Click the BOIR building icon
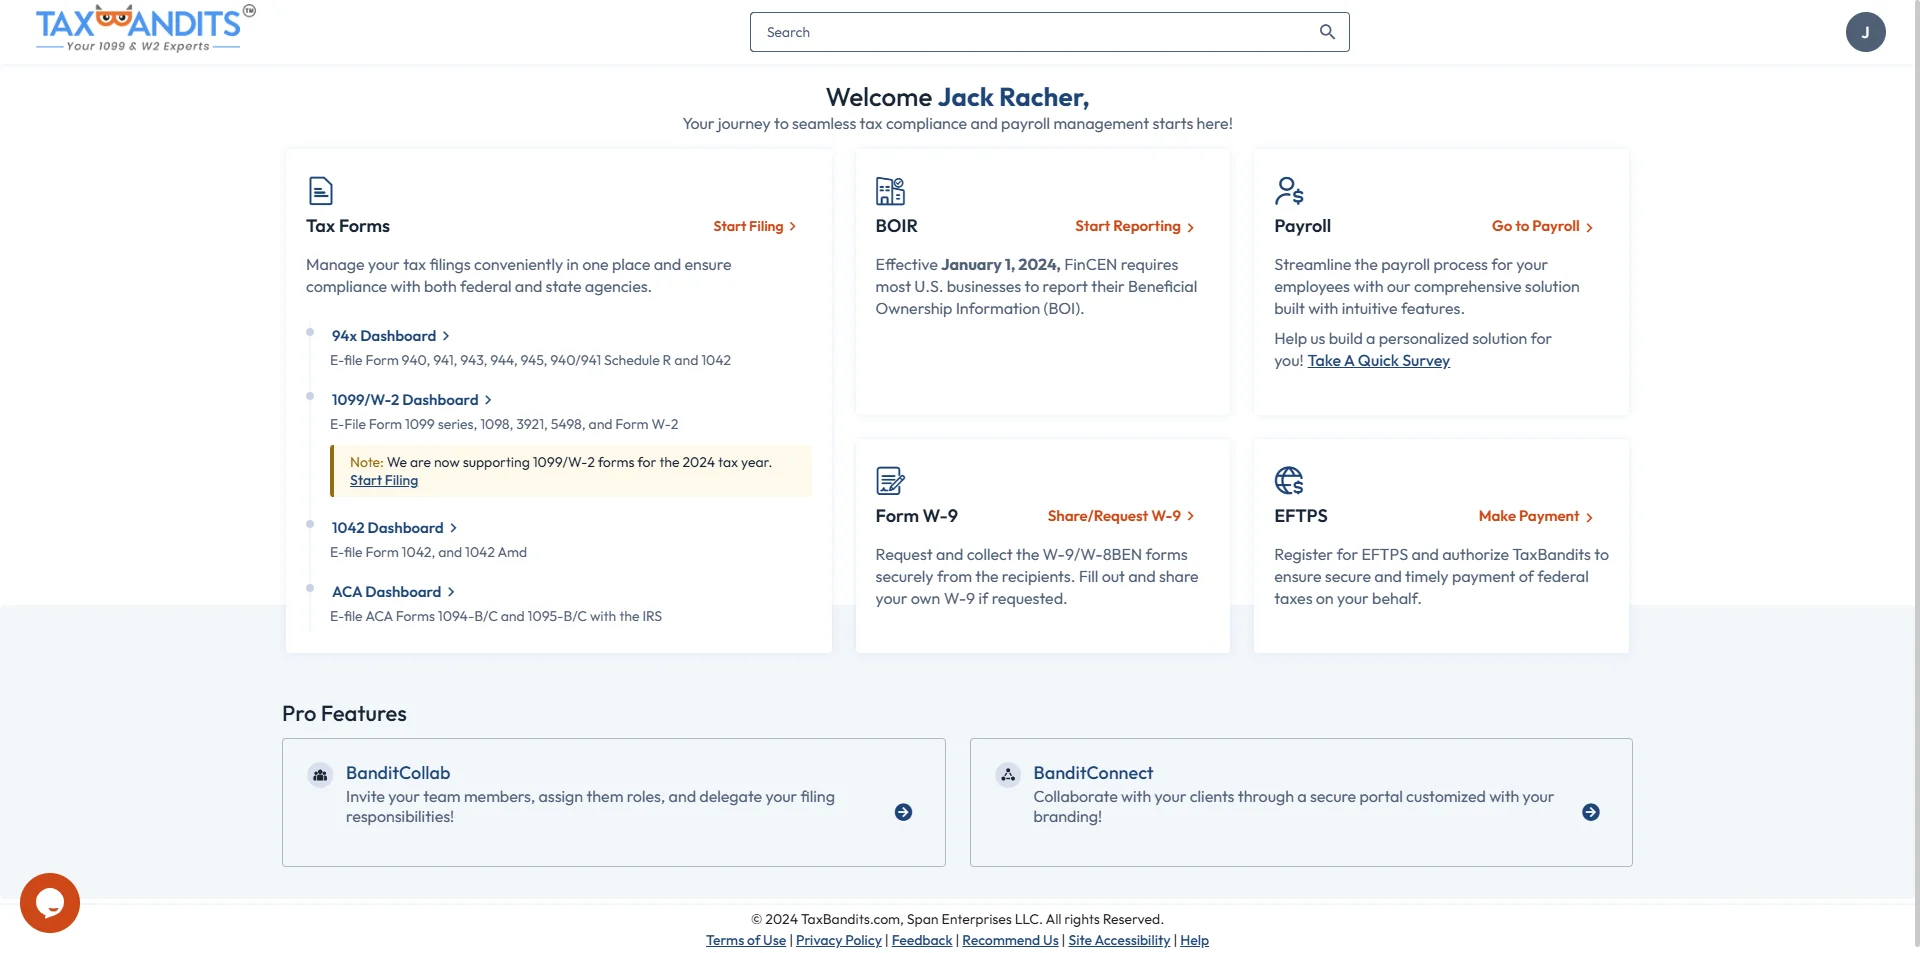 [x=890, y=190]
